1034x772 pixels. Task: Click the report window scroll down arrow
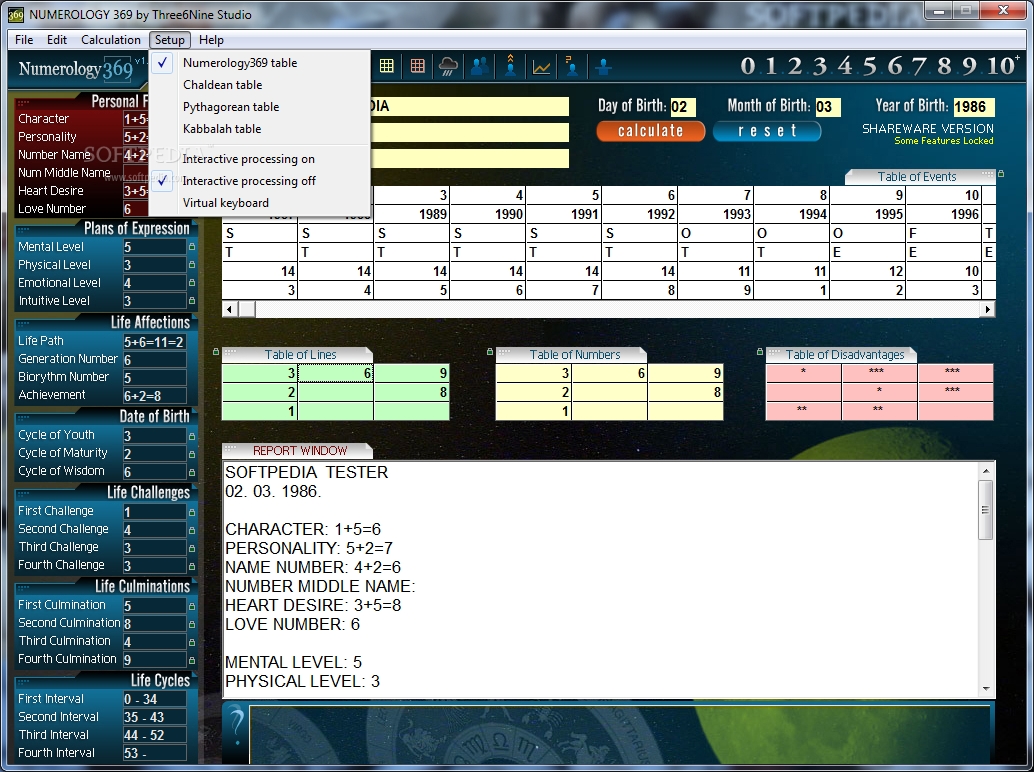click(986, 689)
